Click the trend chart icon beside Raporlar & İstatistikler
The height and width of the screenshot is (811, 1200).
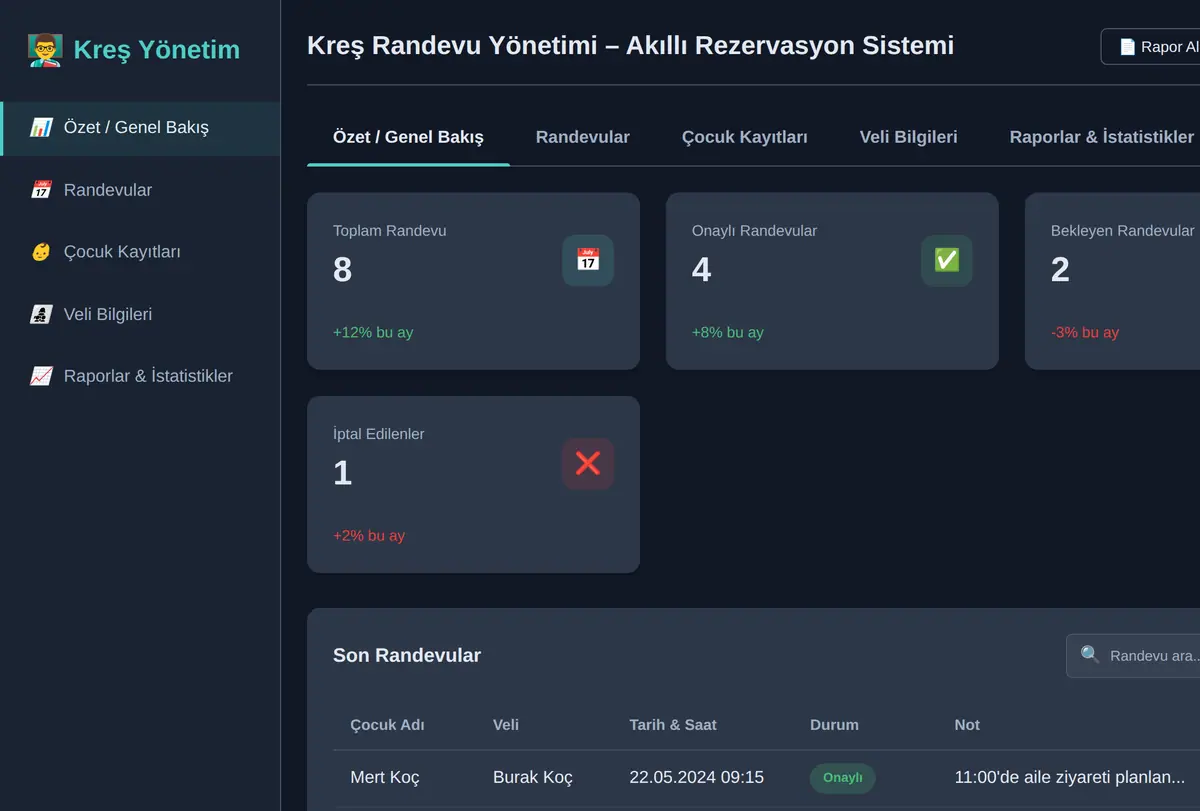[x=41, y=376]
